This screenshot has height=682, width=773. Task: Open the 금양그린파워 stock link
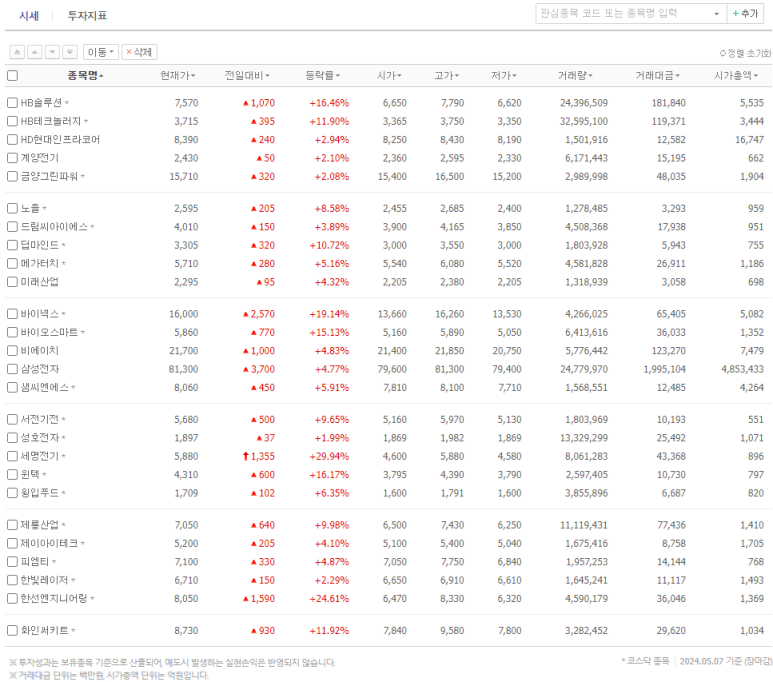pos(49,176)
